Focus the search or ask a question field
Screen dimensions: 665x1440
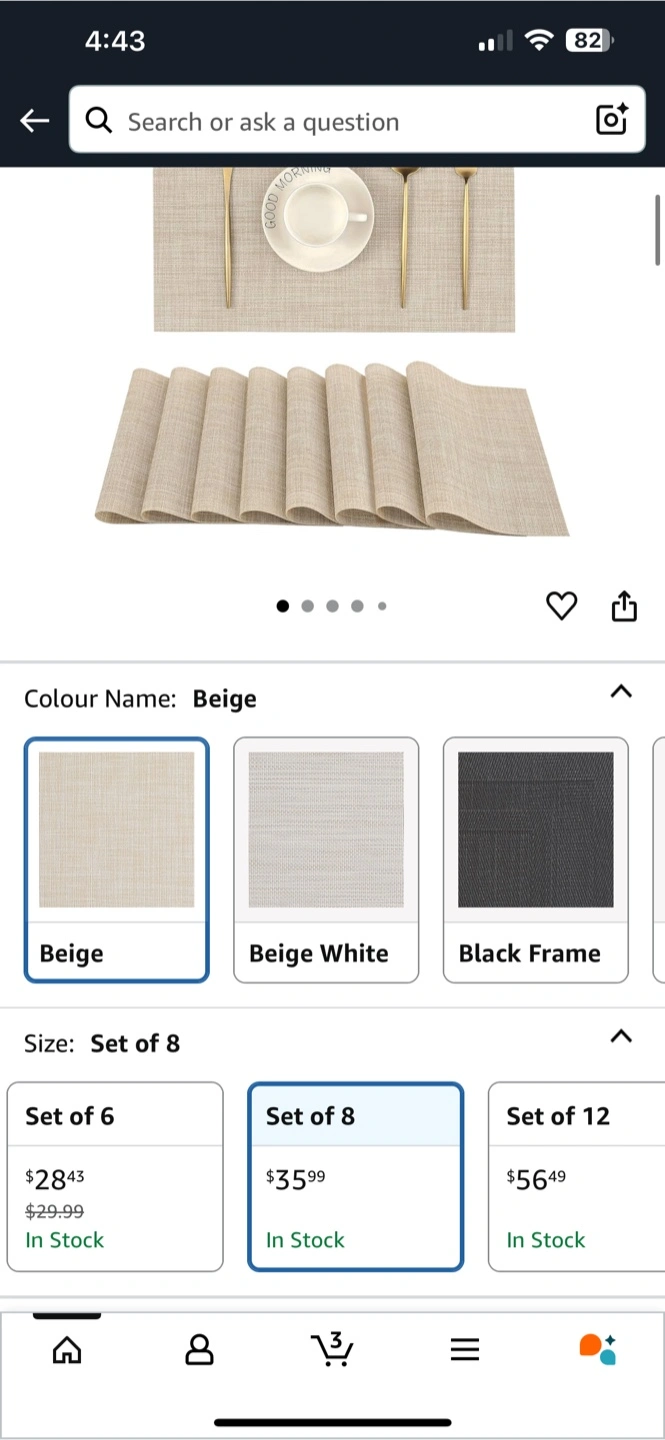click(x=357, y=119)
